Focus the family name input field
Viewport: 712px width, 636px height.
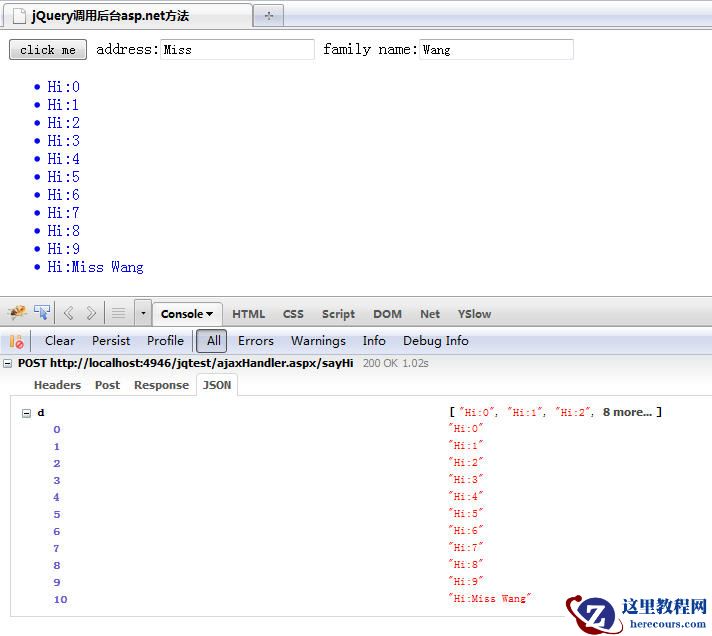[x=496, y=49]
